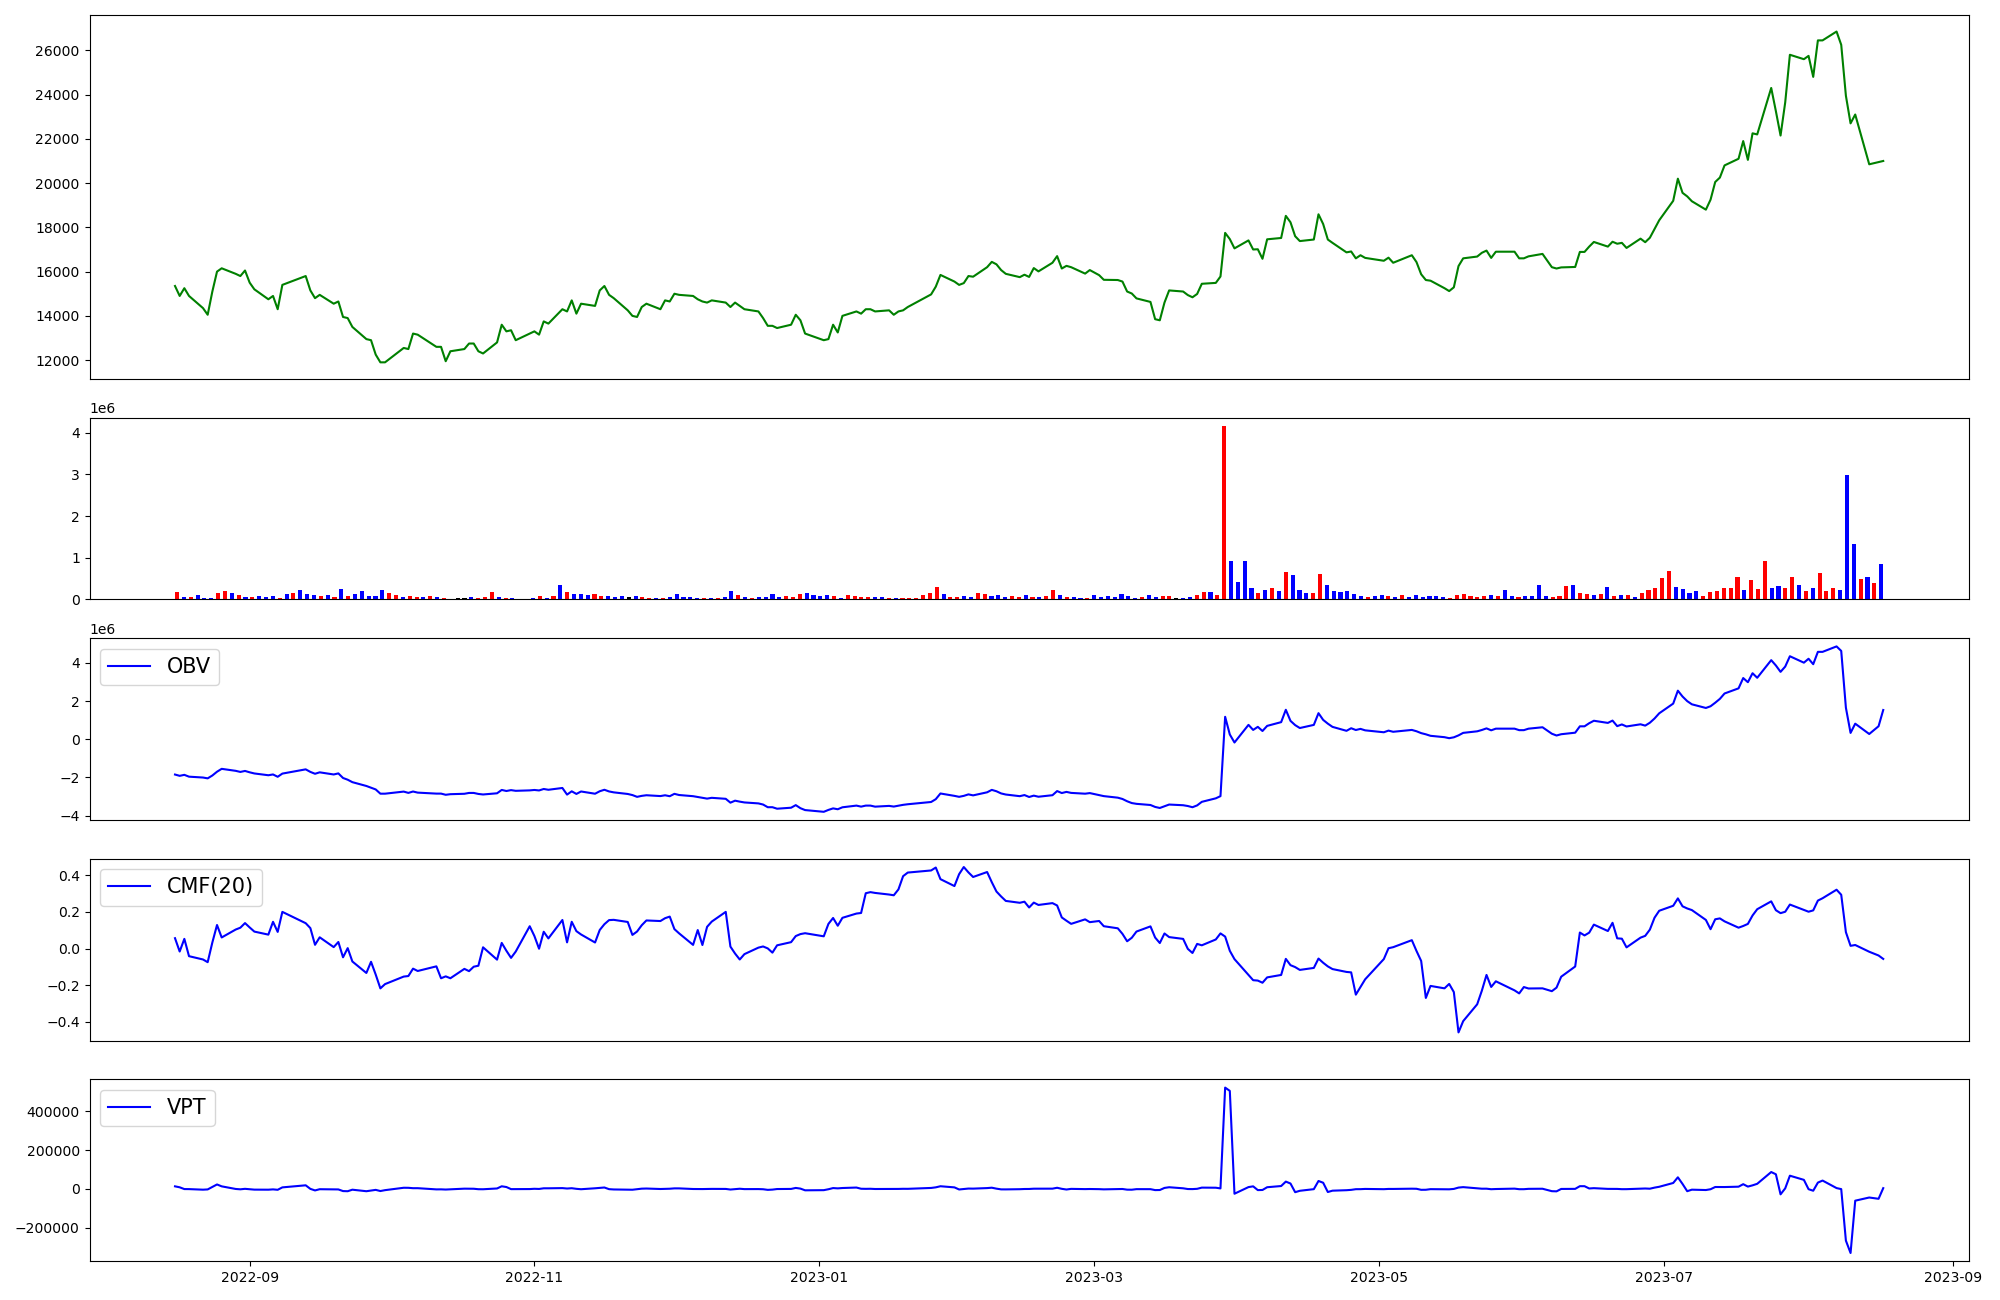Click the 2022-11 date tick label
The height and width of the screenshot is (1300, 2000).
pos(534,1277)
